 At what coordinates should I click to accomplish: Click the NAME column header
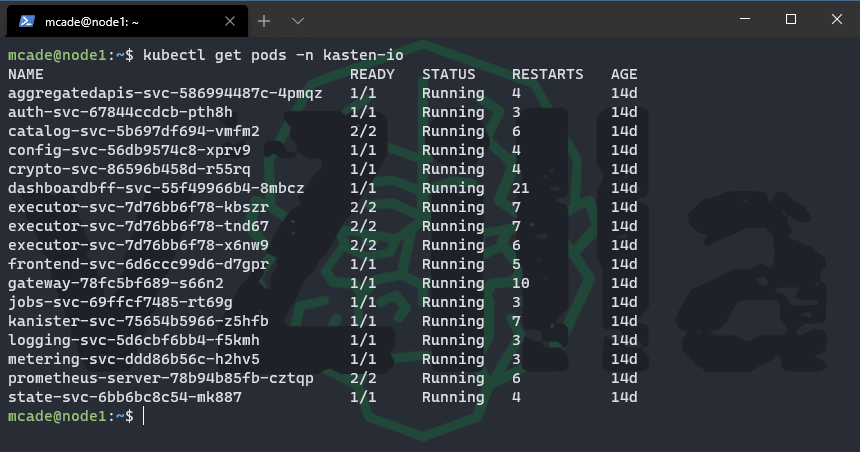click(x=26, y=74)
